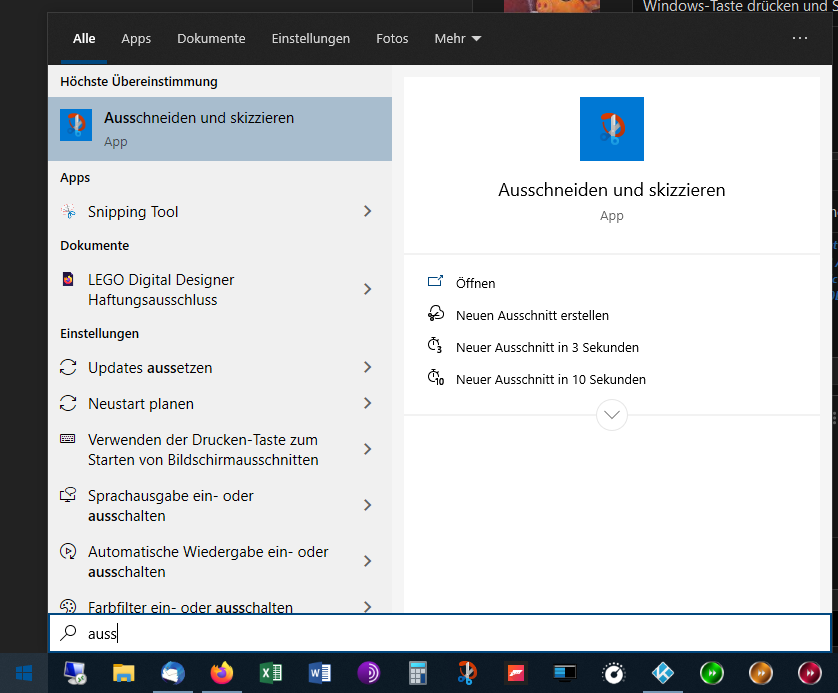838x693 pixels.
Task: Switch to the Fotos tab
Action: point(392,38)
